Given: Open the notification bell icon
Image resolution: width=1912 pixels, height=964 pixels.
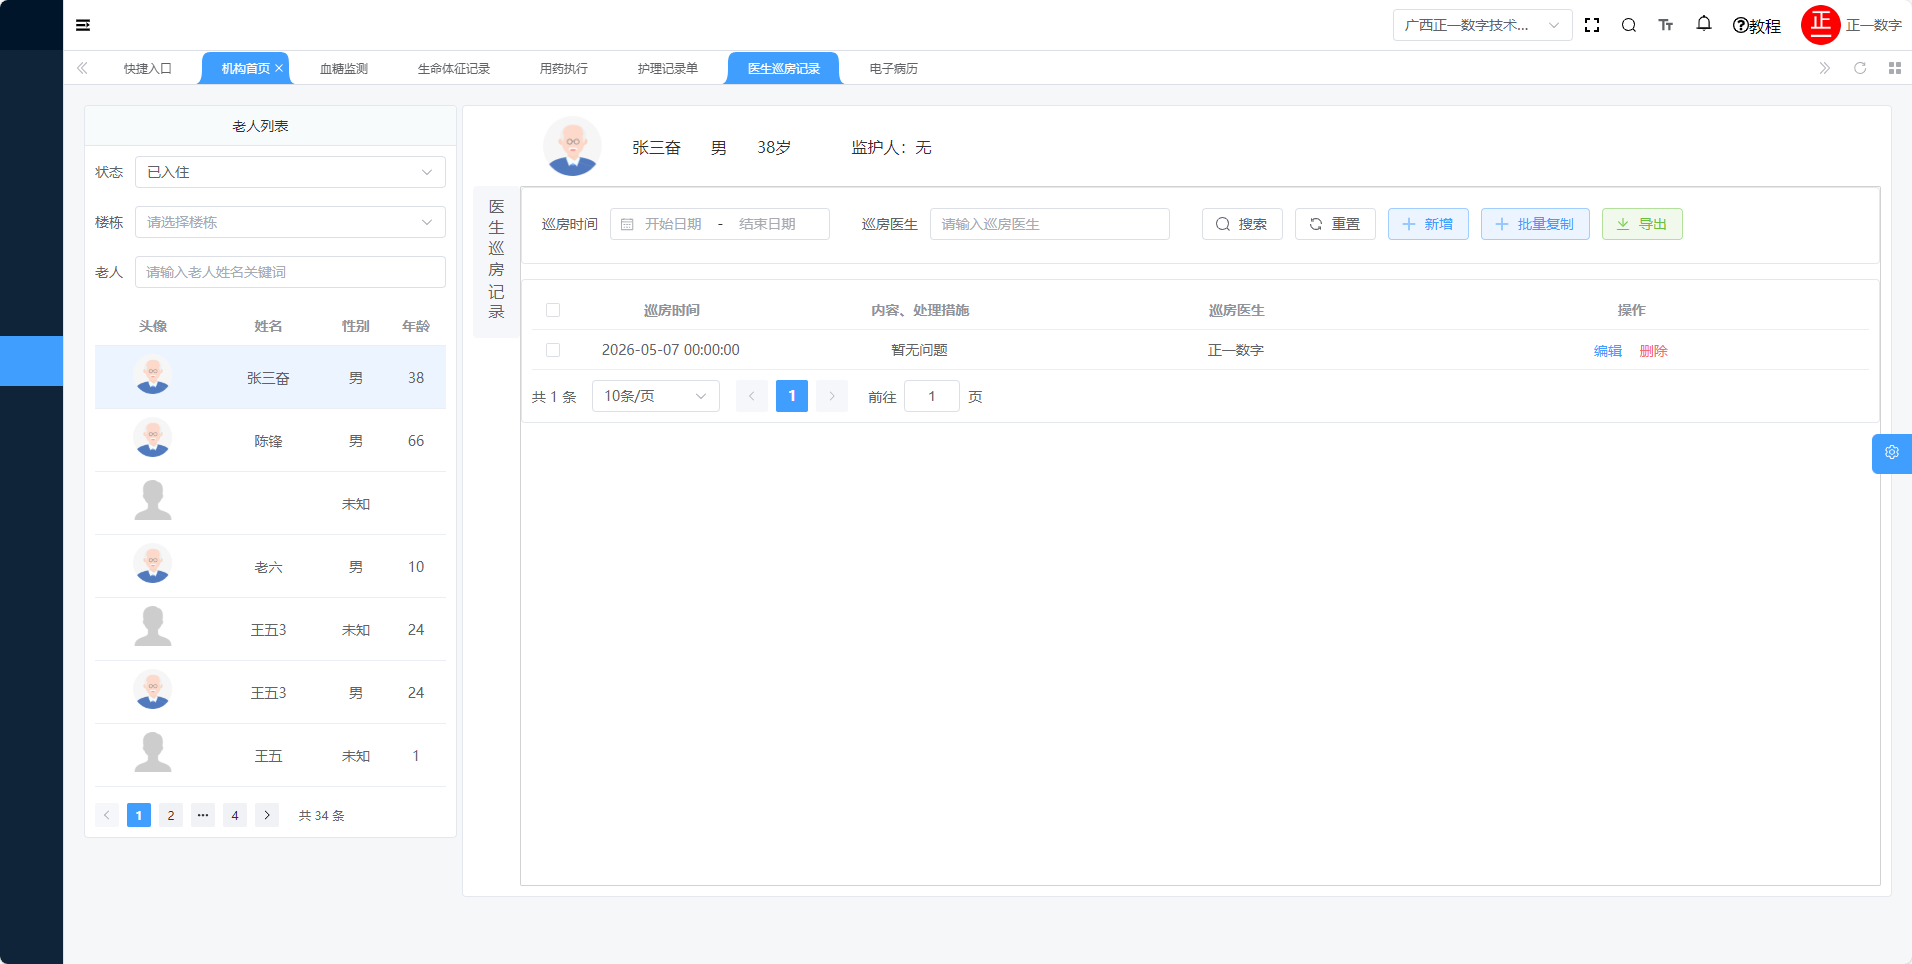Looking at the screenshot, I should (x=1704, y=24).
